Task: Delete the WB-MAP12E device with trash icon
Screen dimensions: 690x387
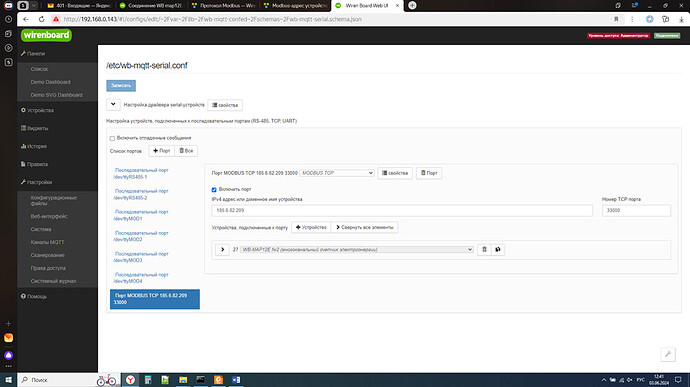Action: tap(484, 250)
